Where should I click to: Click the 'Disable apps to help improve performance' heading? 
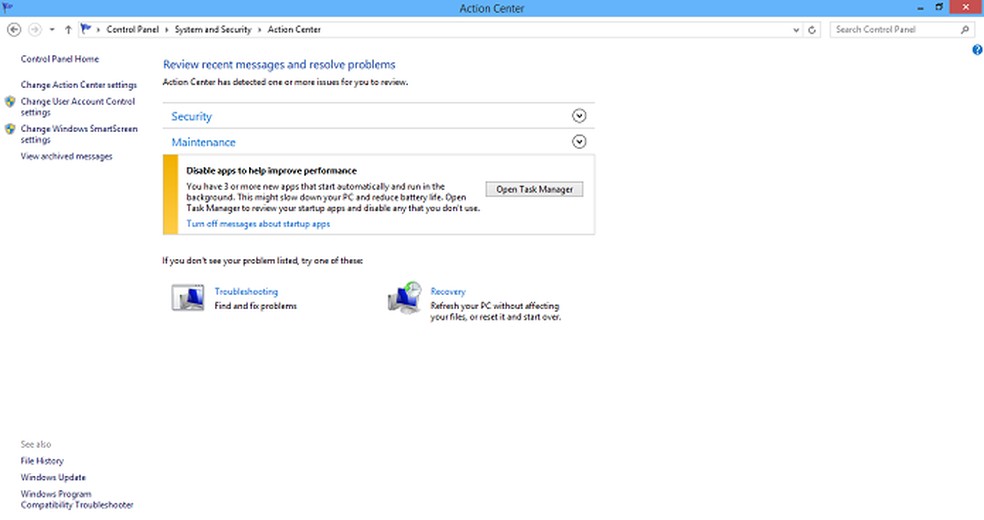[271, 171]
